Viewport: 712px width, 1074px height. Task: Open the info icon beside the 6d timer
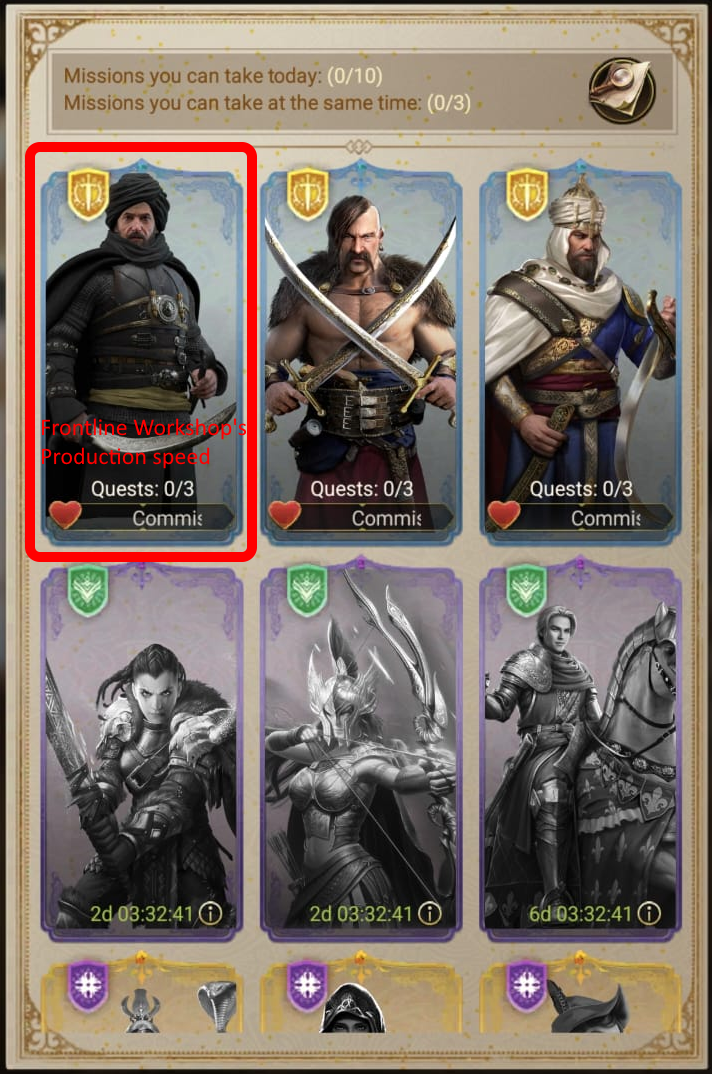click(x=650, y=913)
